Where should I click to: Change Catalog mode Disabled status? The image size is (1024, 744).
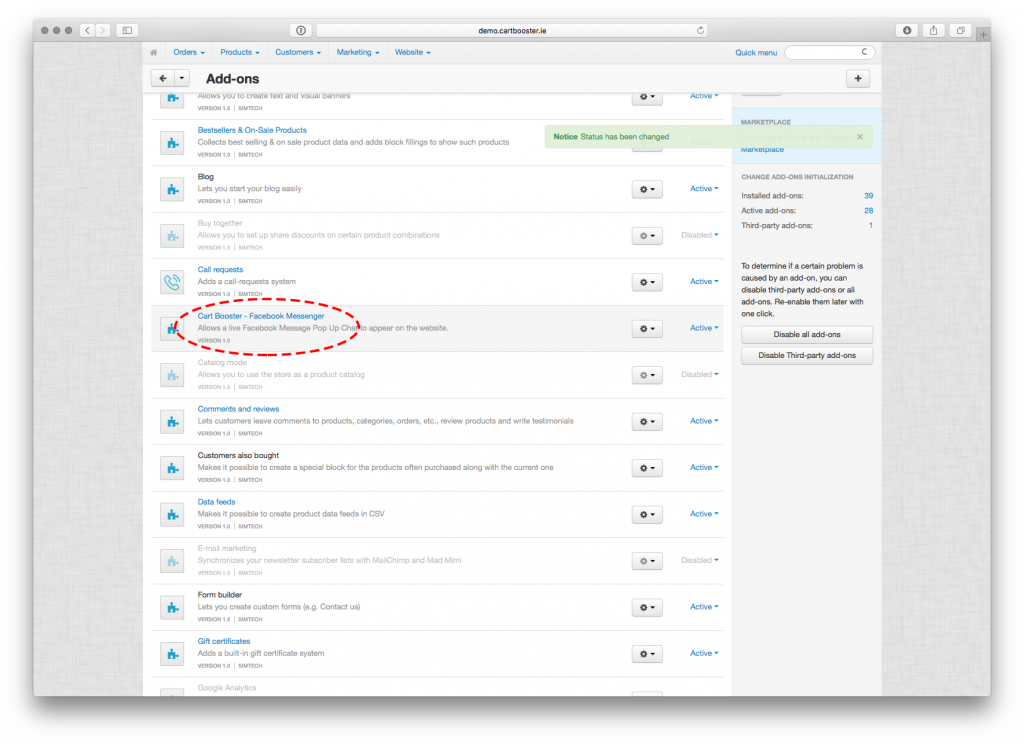click(x=699, y=374)
